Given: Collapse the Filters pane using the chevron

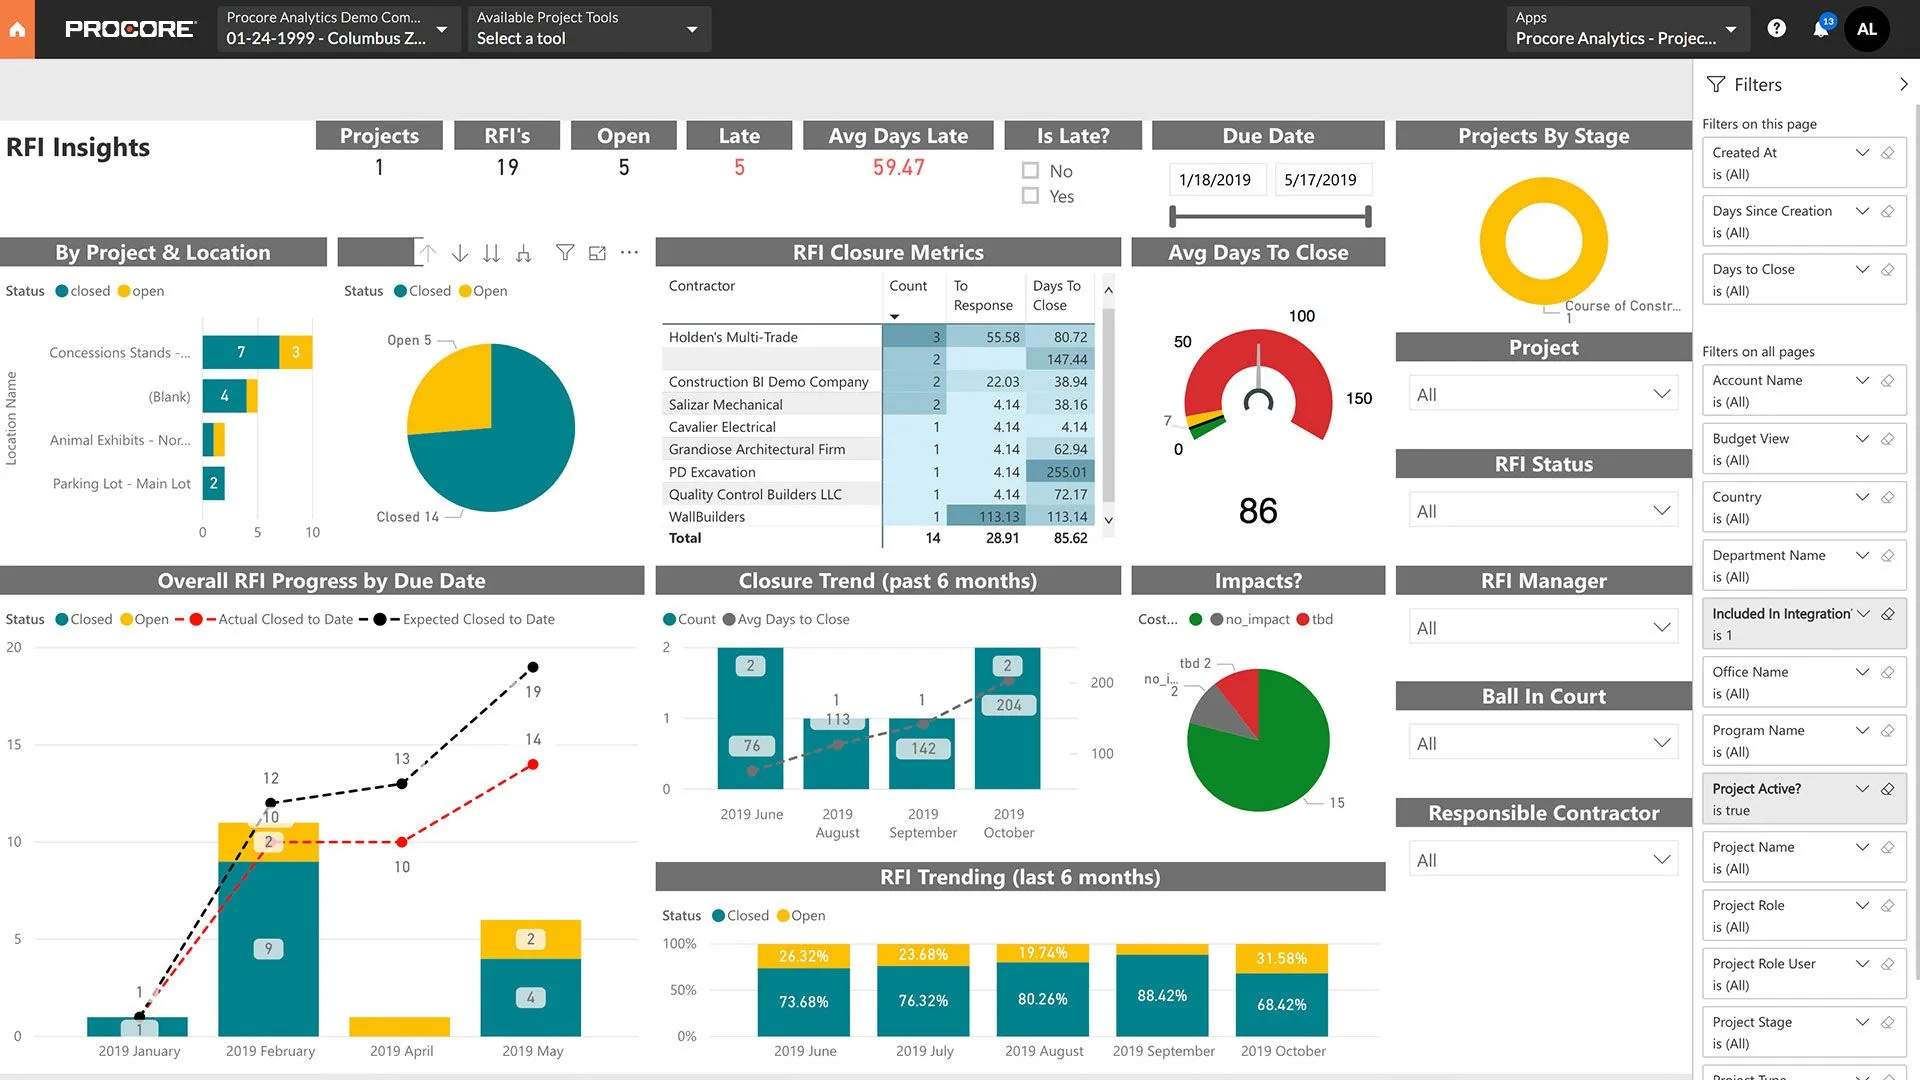Looking at the screenshot, I should [x=1904, y=84].
